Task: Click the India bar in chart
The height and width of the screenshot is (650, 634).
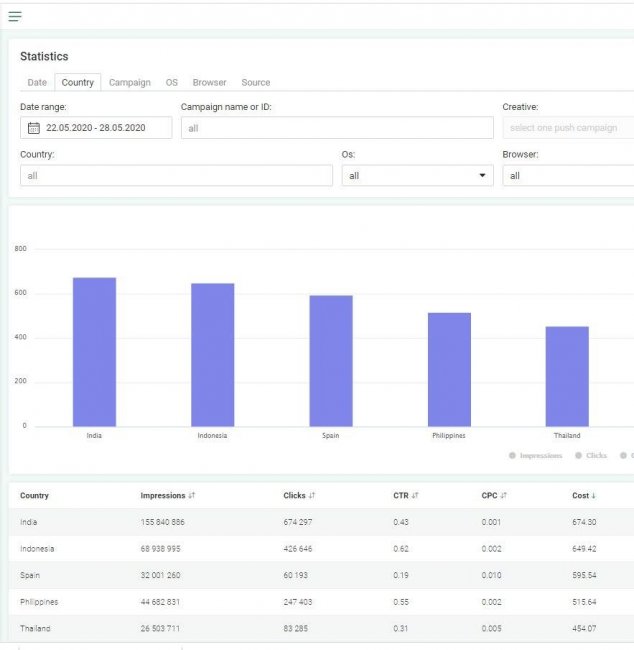Action: [x=94, y=352]
